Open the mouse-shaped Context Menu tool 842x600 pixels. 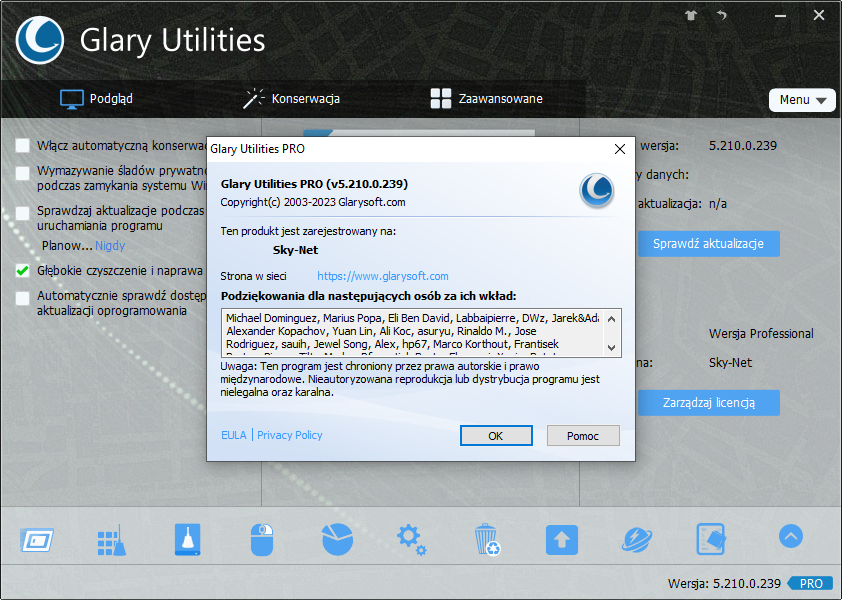pyautogui.click(x=262, y=539)
